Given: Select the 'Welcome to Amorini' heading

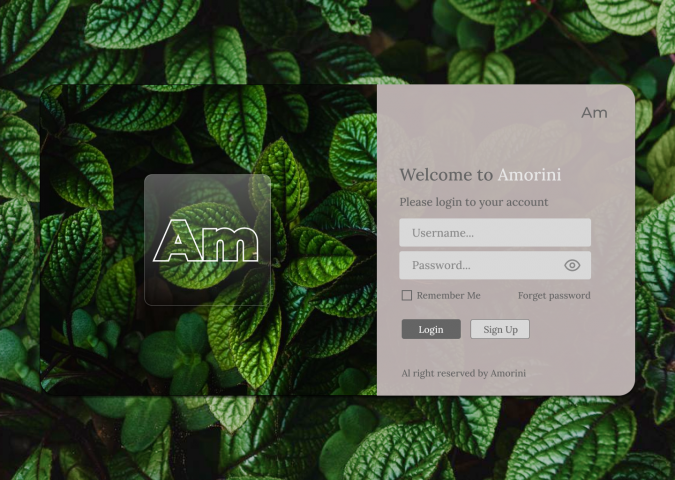Looking at the screenshot, I should coord(480,175).
